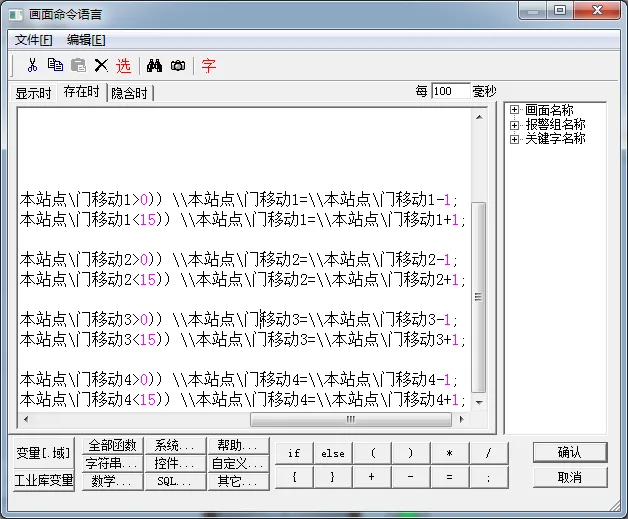Click the vertical scrollbar up arrow
The image size is (628, 519).
tap(479, 117)
